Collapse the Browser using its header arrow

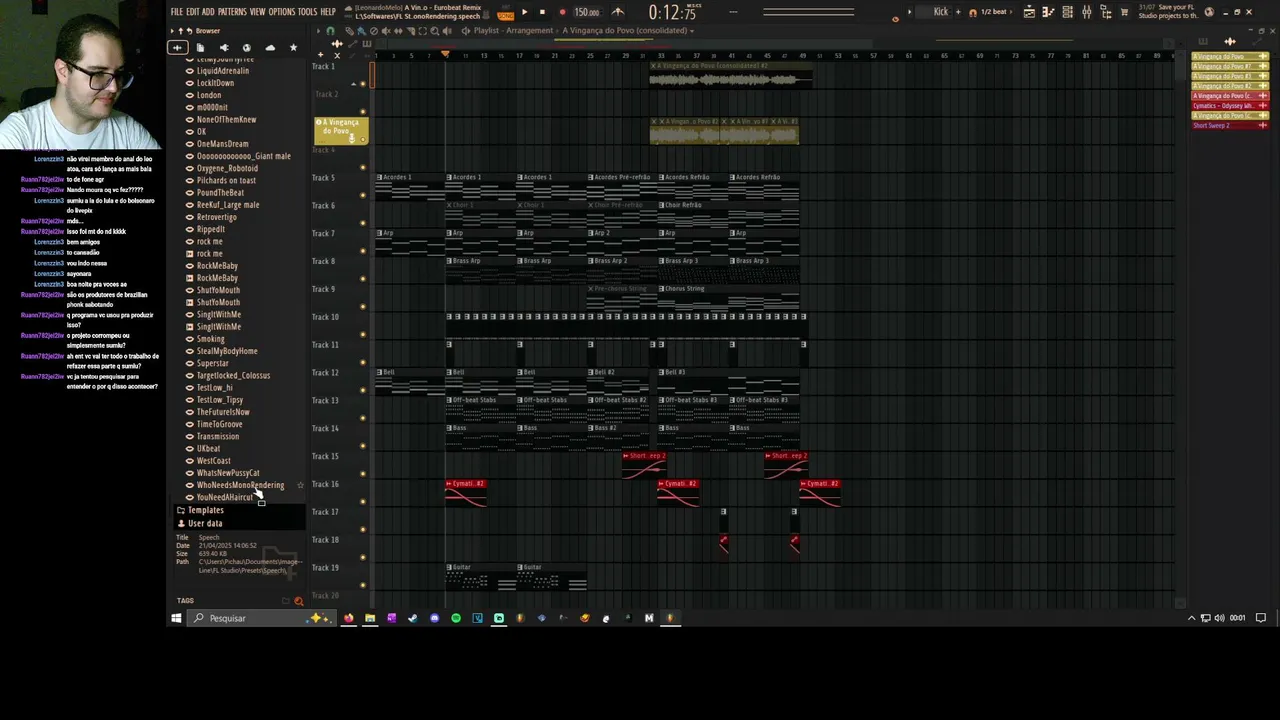(x=172, y=31)
